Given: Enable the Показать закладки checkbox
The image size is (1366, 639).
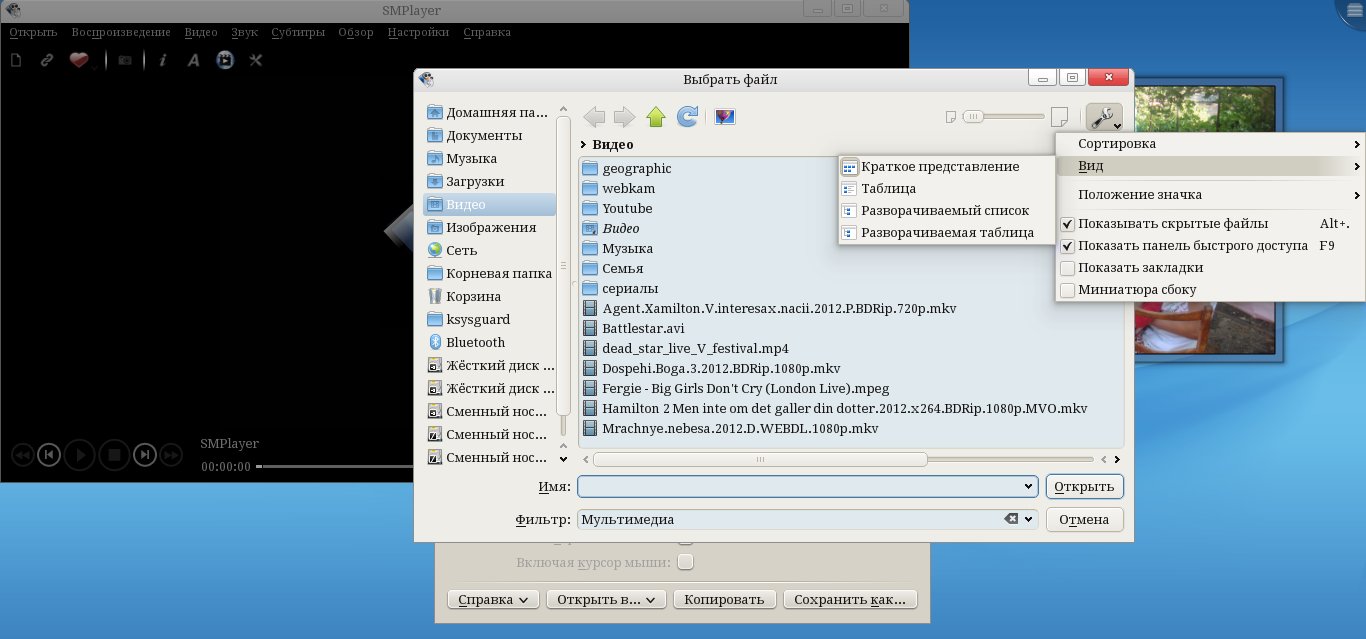Looking at the screenshot, I should coord(1068,268).
